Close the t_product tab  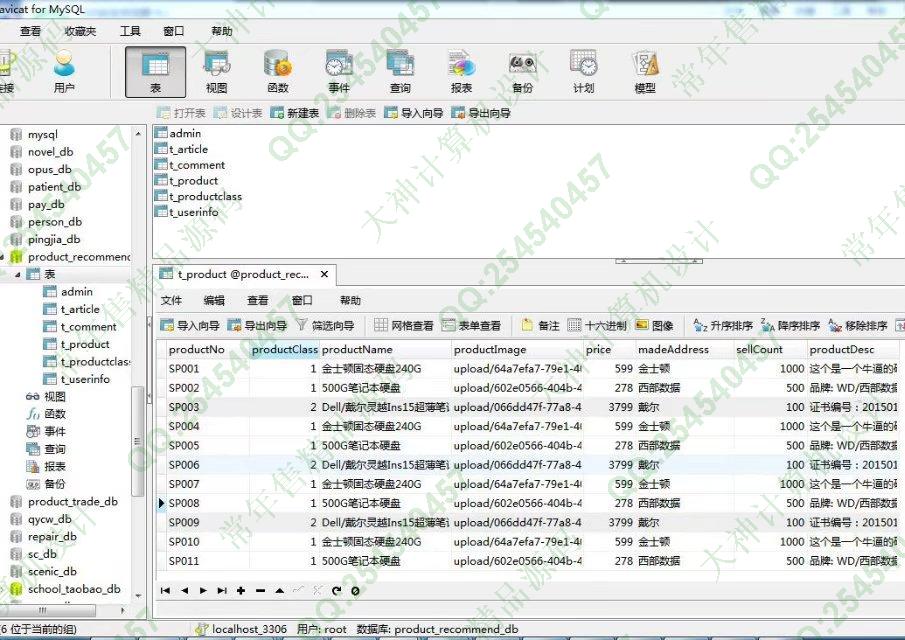click(324, 274)
